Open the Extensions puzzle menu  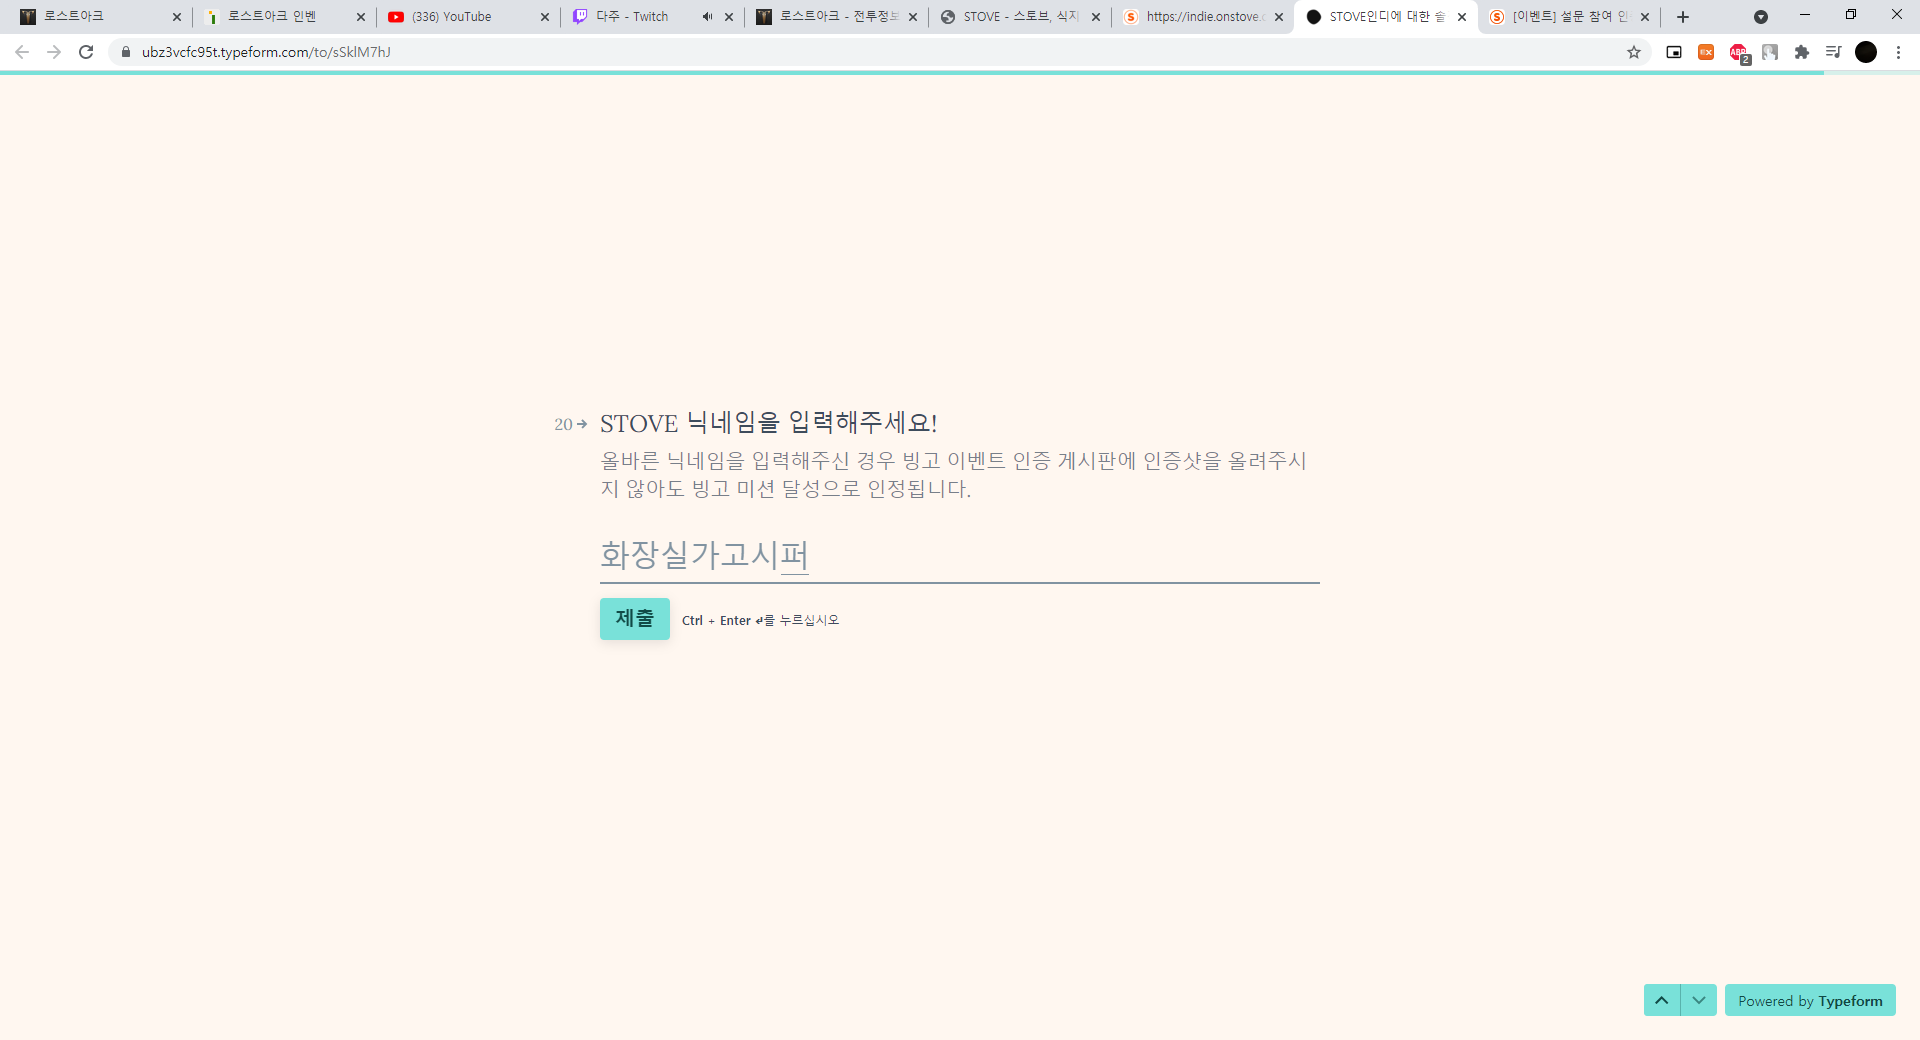1802,52
